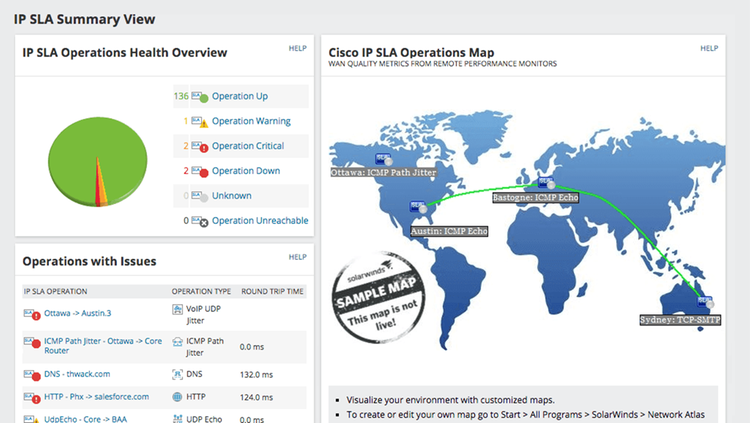Image resolution: width=750 pixels, height=423 pixels.
Task: Click the Ottawa: ICMP Path Jitter map label
Action: click(383, 172)
